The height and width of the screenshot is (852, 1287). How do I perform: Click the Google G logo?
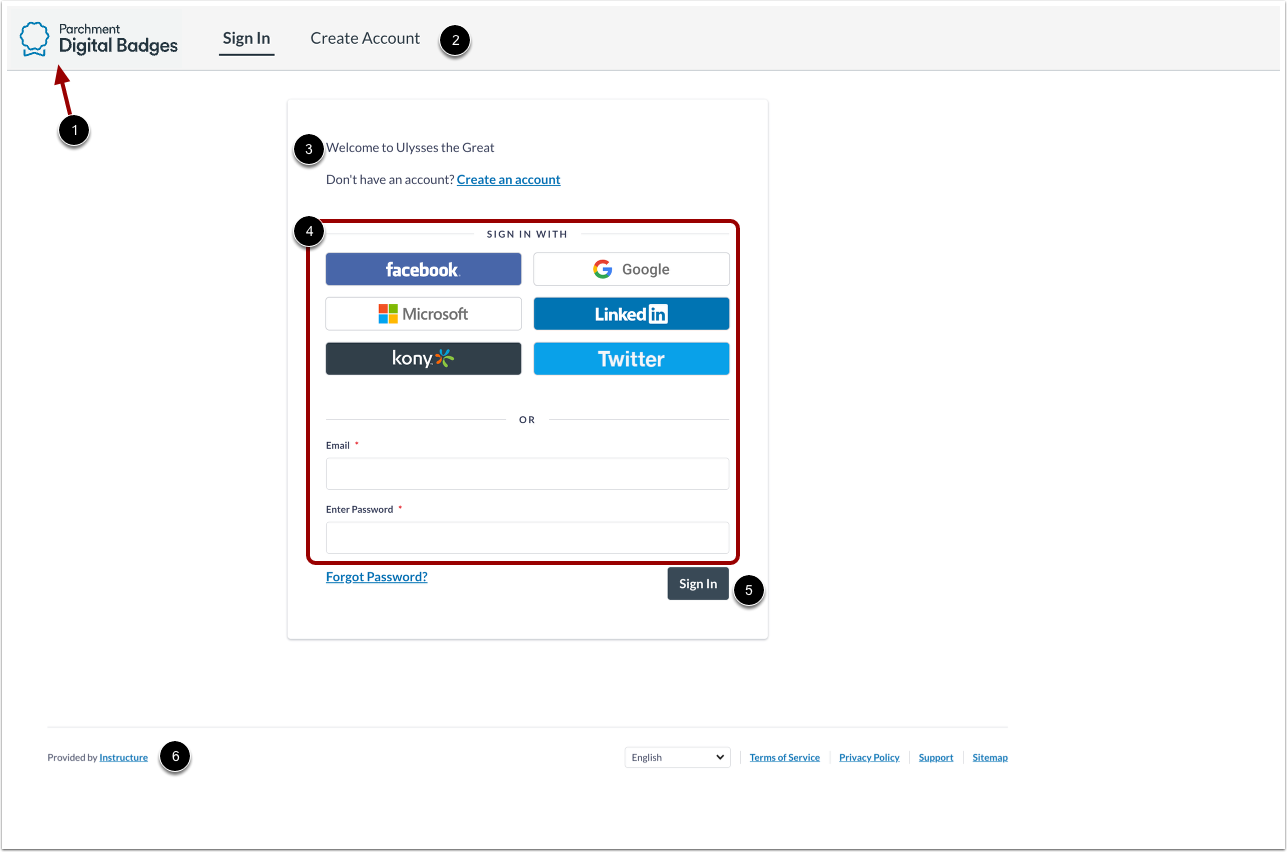(602, 269)
